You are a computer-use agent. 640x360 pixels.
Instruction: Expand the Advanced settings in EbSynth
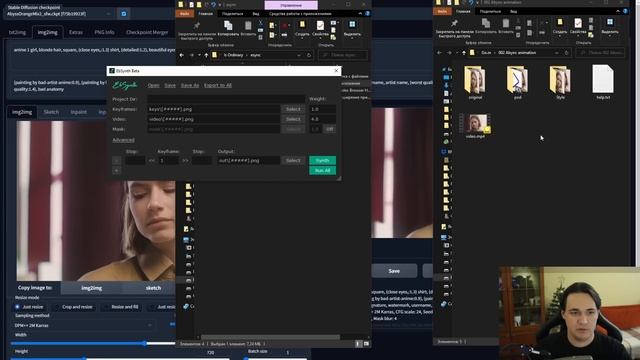point(123,140)
